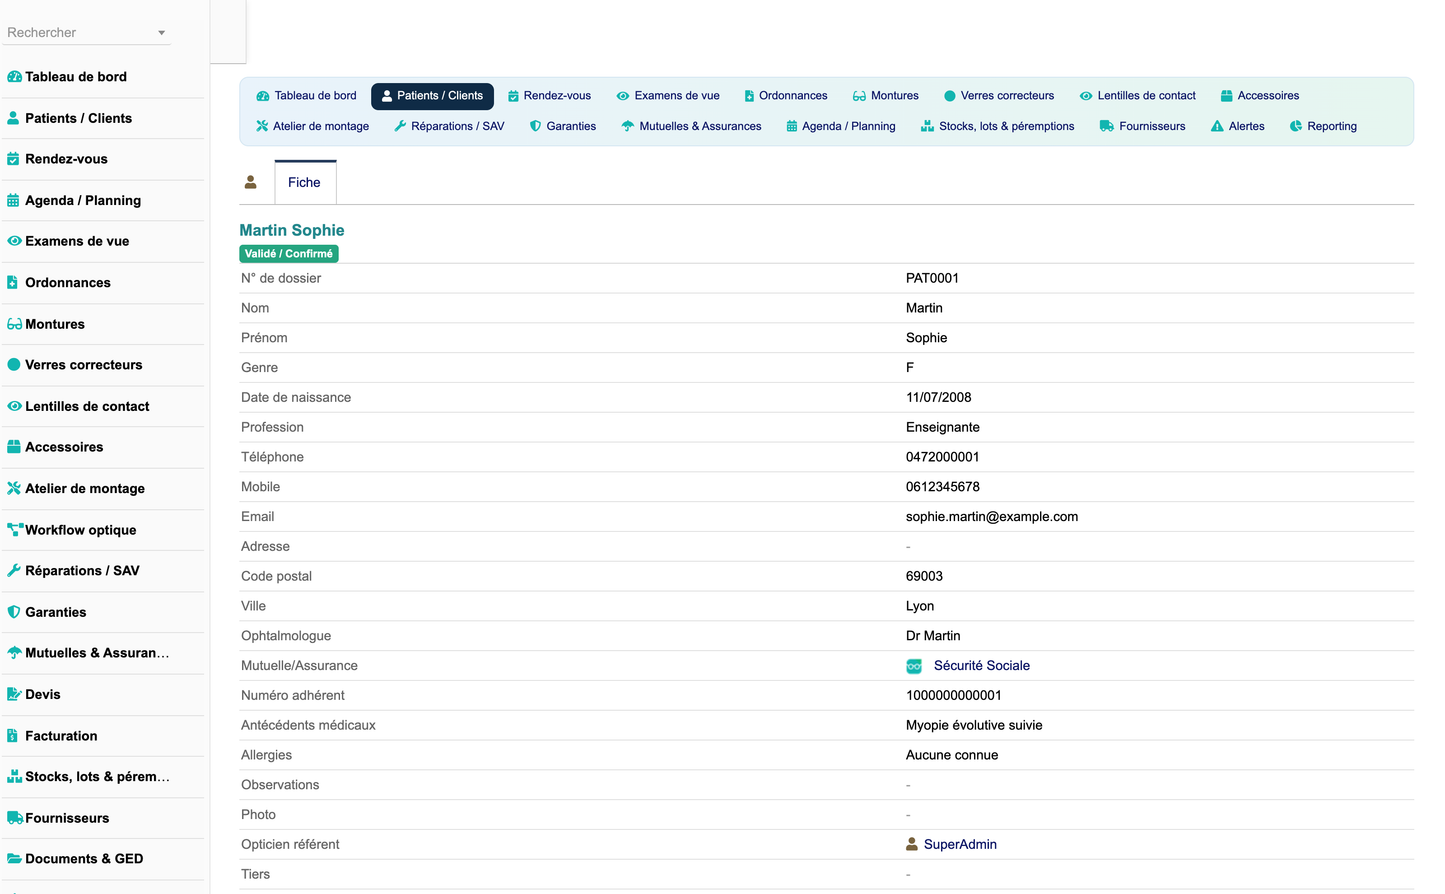The width and height of the screenshot is (1445, 894).
Task: Open Devis in sidebar
Action: coord(43,694)
